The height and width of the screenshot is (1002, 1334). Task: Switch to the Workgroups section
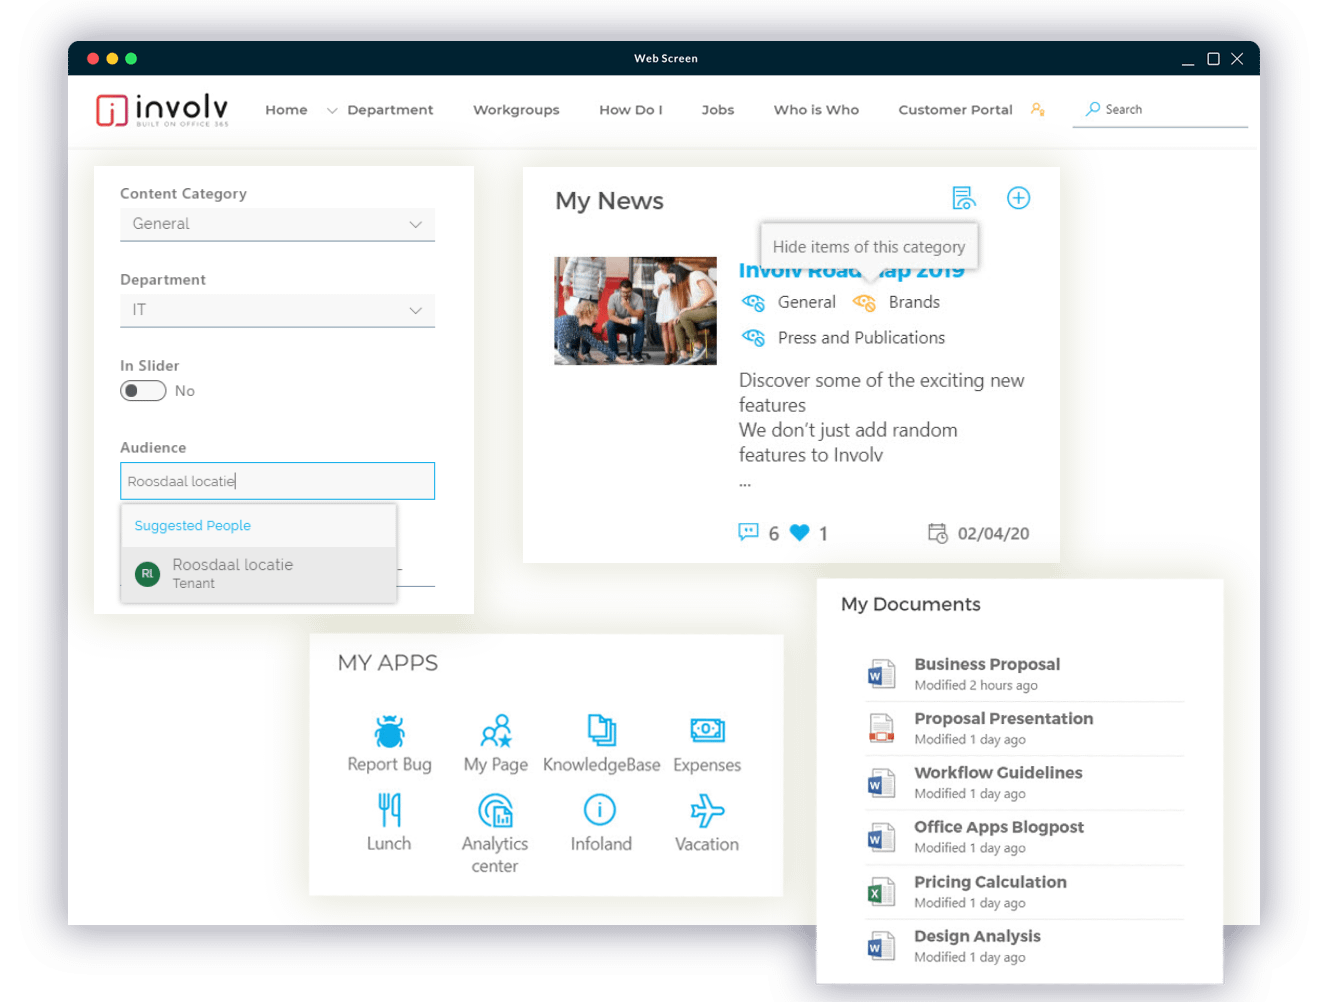[x=516, y=110]
